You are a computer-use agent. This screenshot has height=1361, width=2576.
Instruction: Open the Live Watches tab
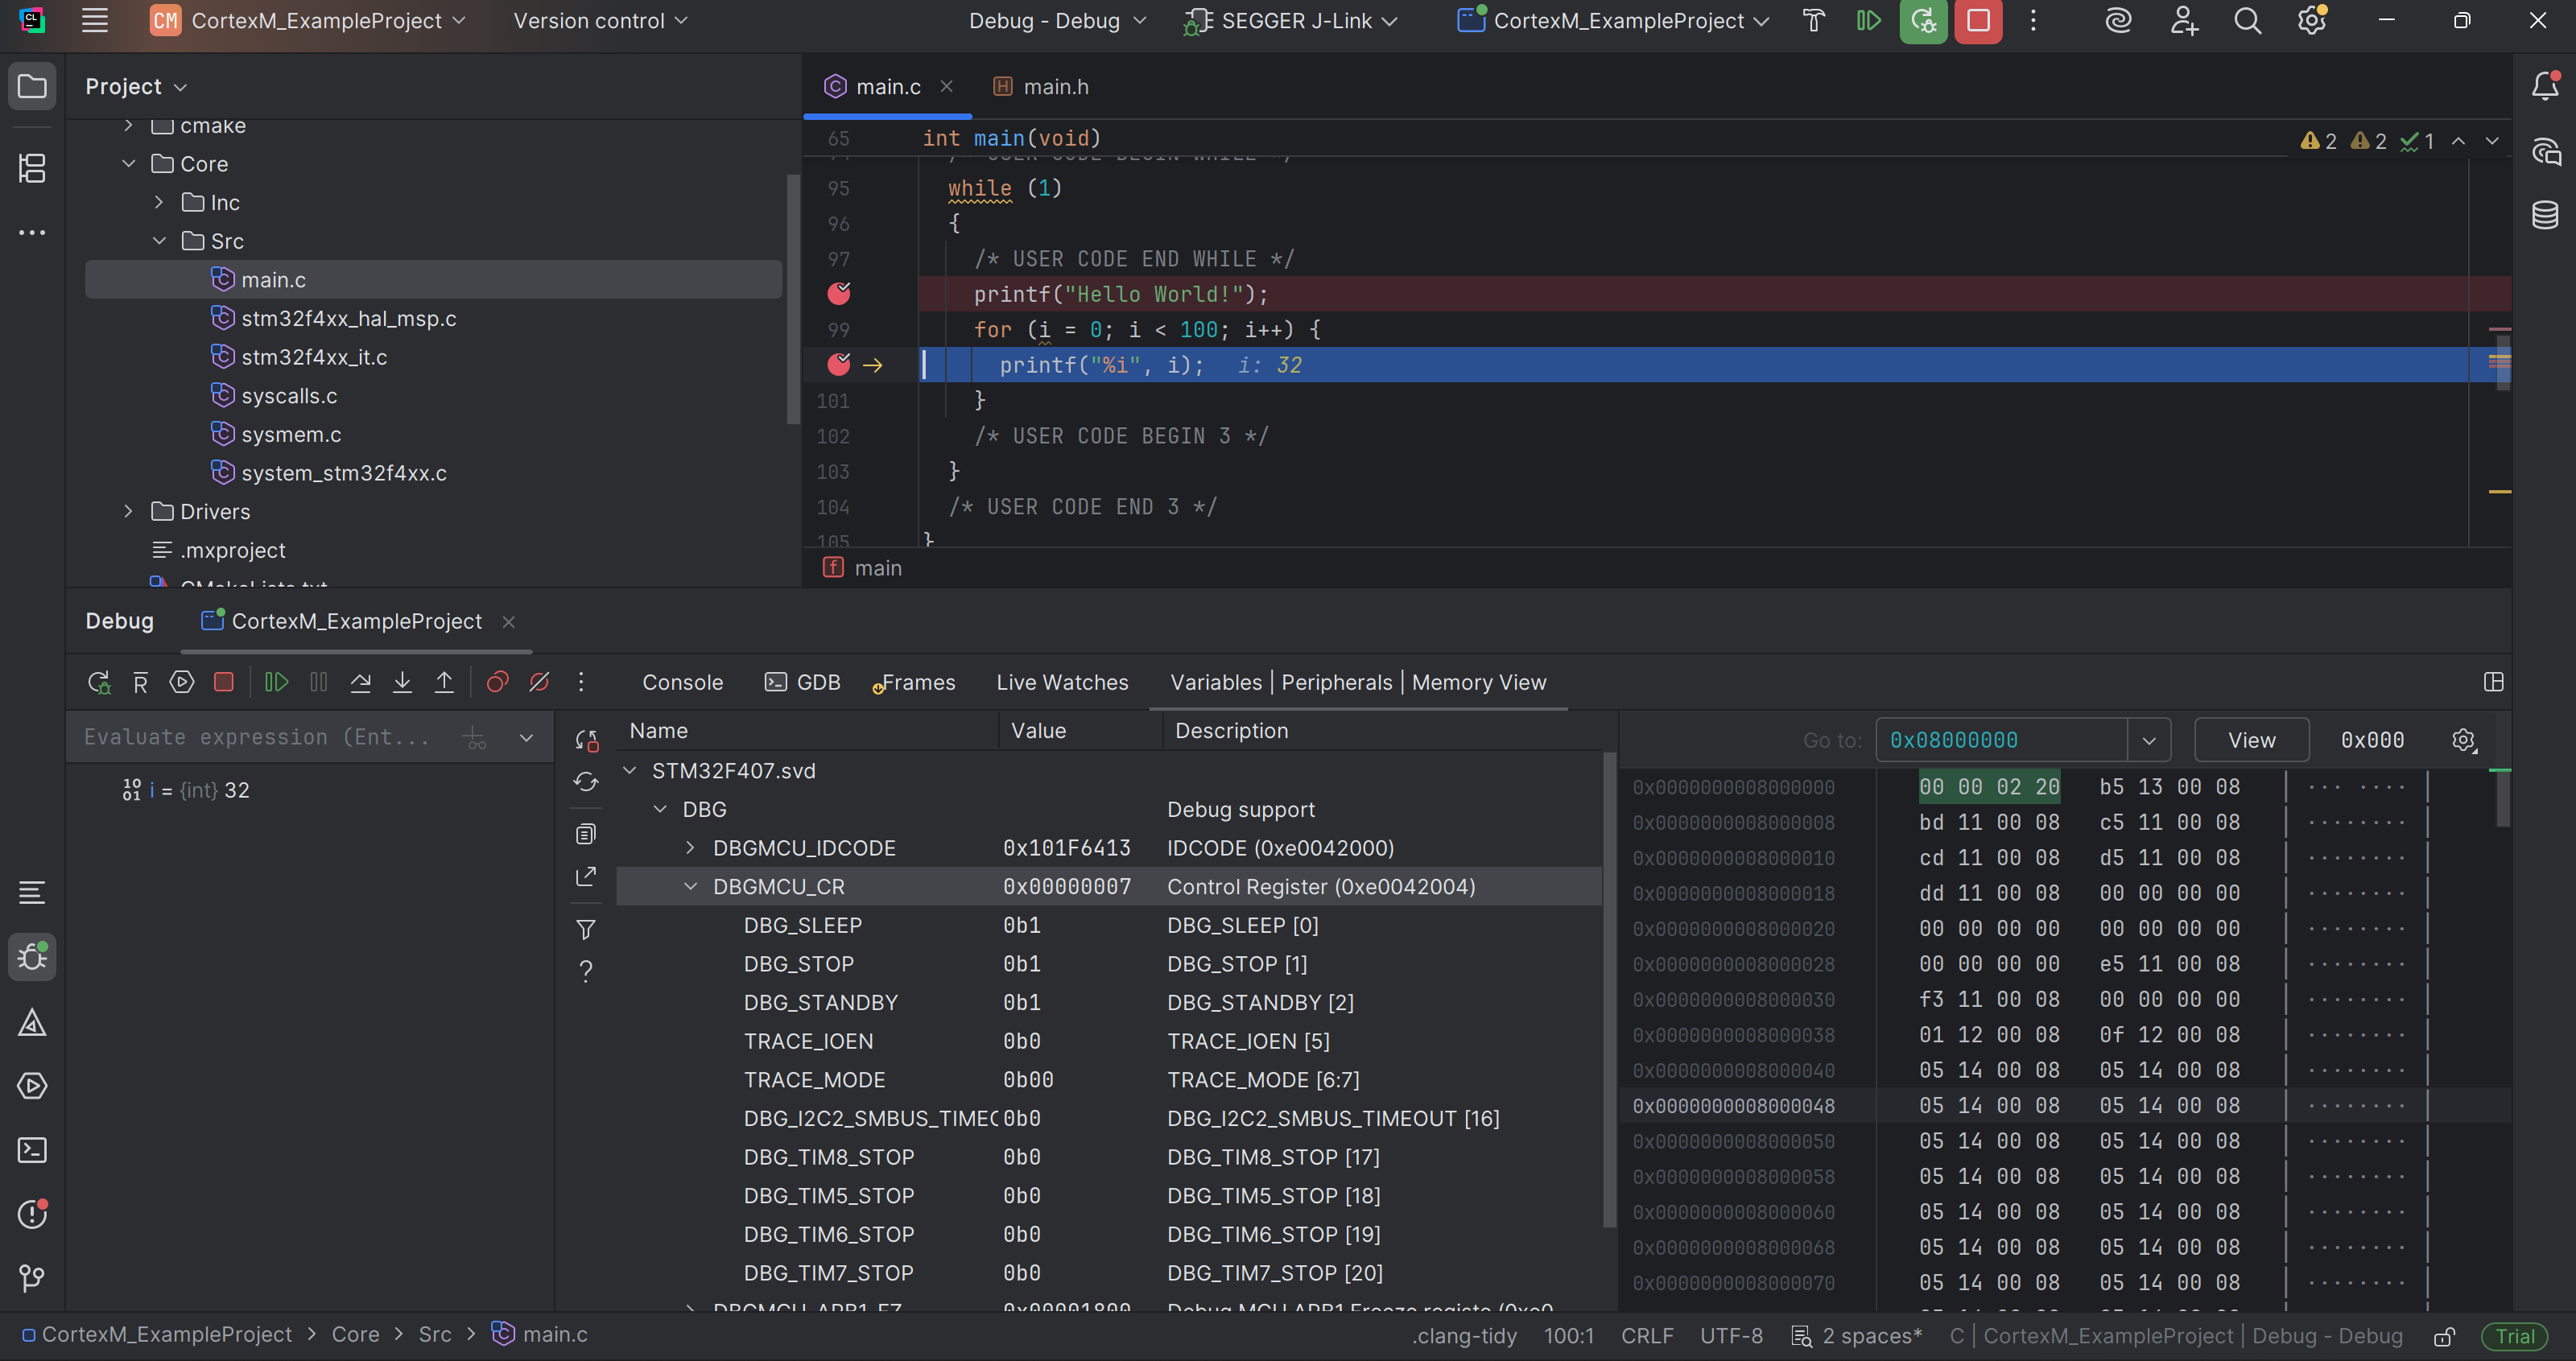[x=1061, y=682]
